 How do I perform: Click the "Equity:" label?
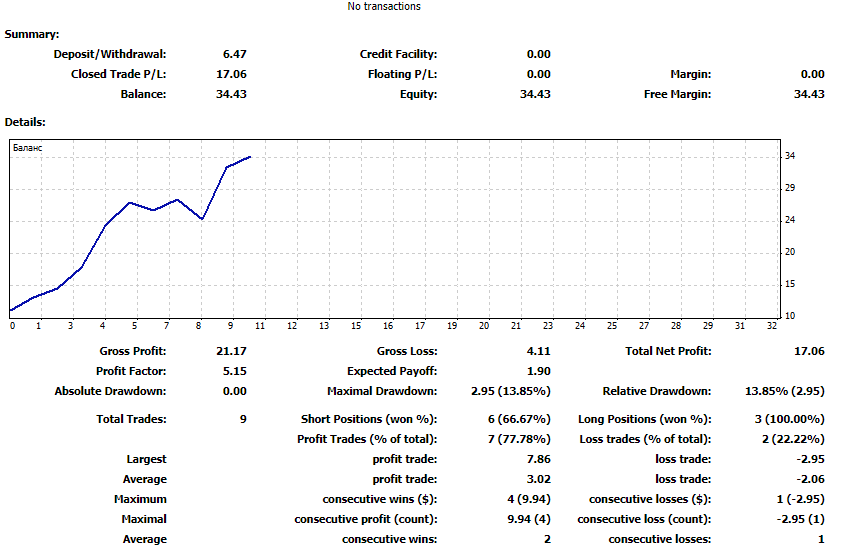418,94
